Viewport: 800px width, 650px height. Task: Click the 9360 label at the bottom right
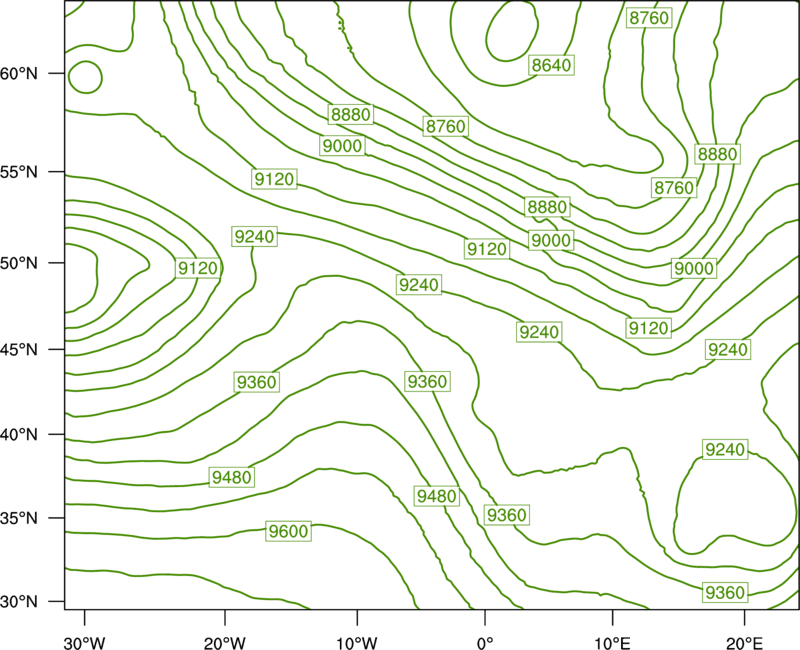pos(725,592)
